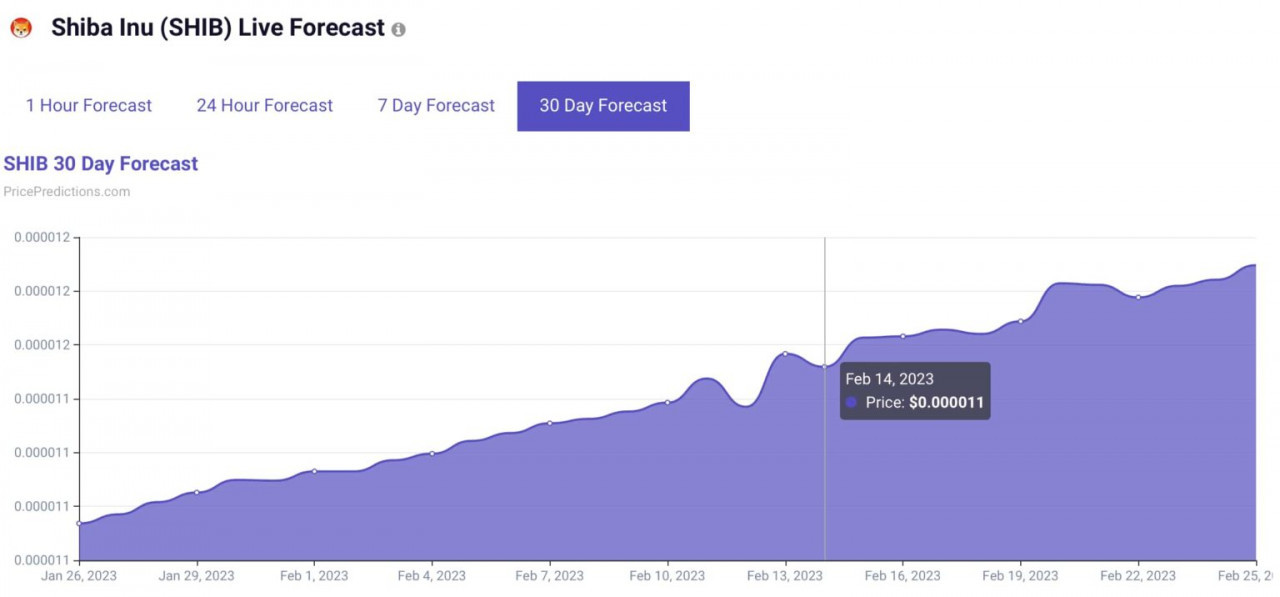Click the Feb 13 data point marker
Viewport: 1280px width, 597px height.
785,353
